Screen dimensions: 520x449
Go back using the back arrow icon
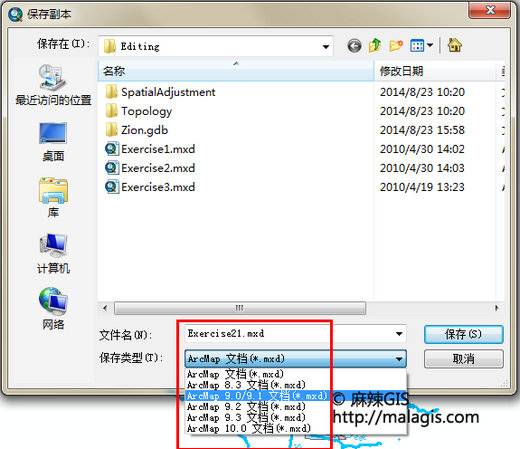[x=354, y=46]
